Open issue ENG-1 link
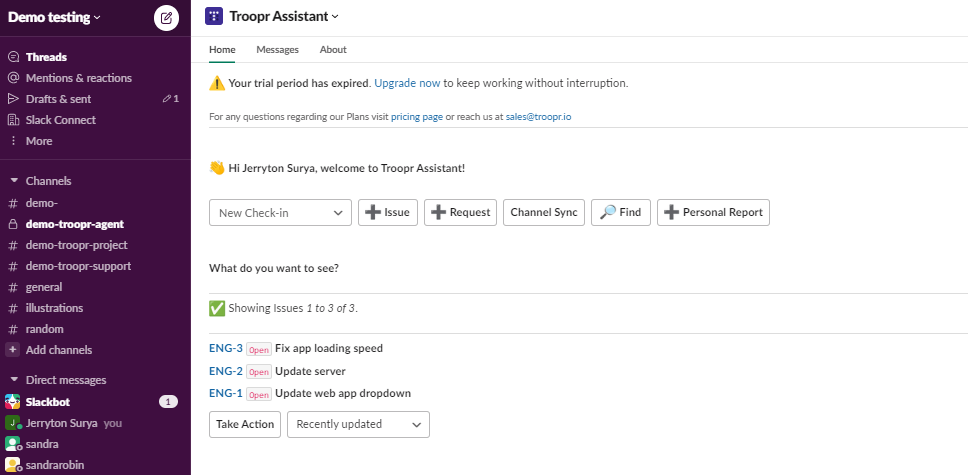 point(226,393)
